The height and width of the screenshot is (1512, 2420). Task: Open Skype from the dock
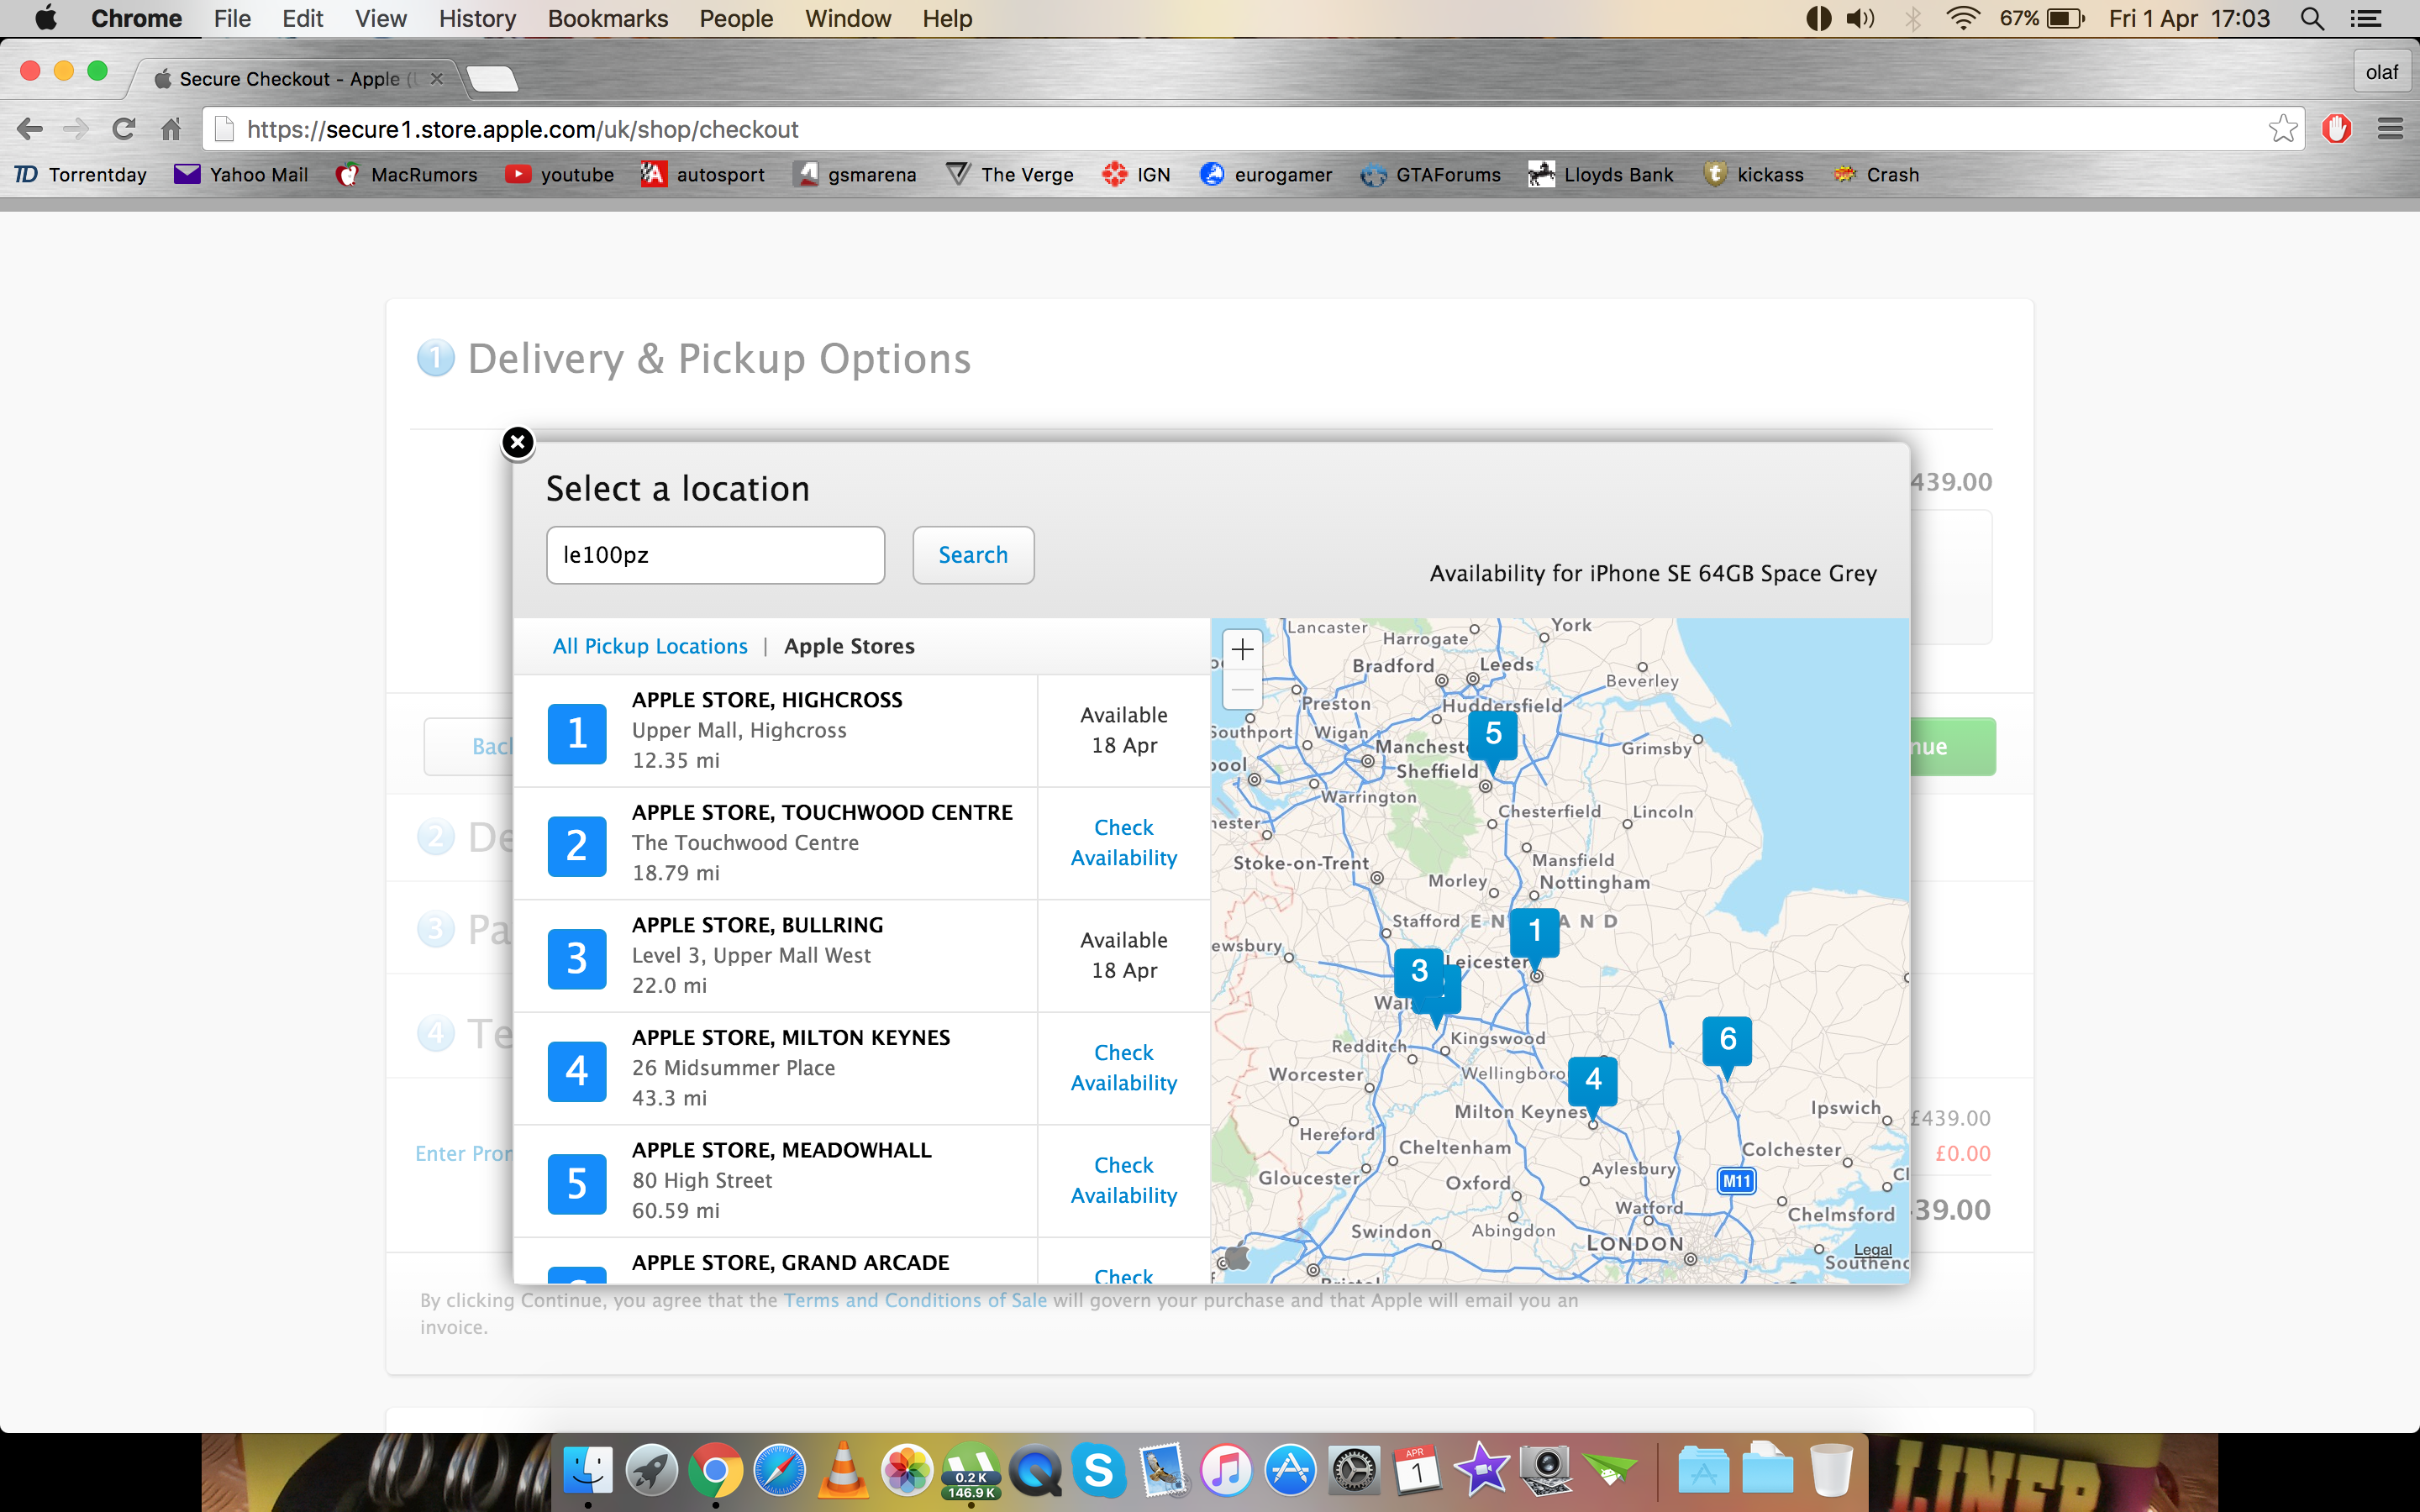point(1098,1469)
